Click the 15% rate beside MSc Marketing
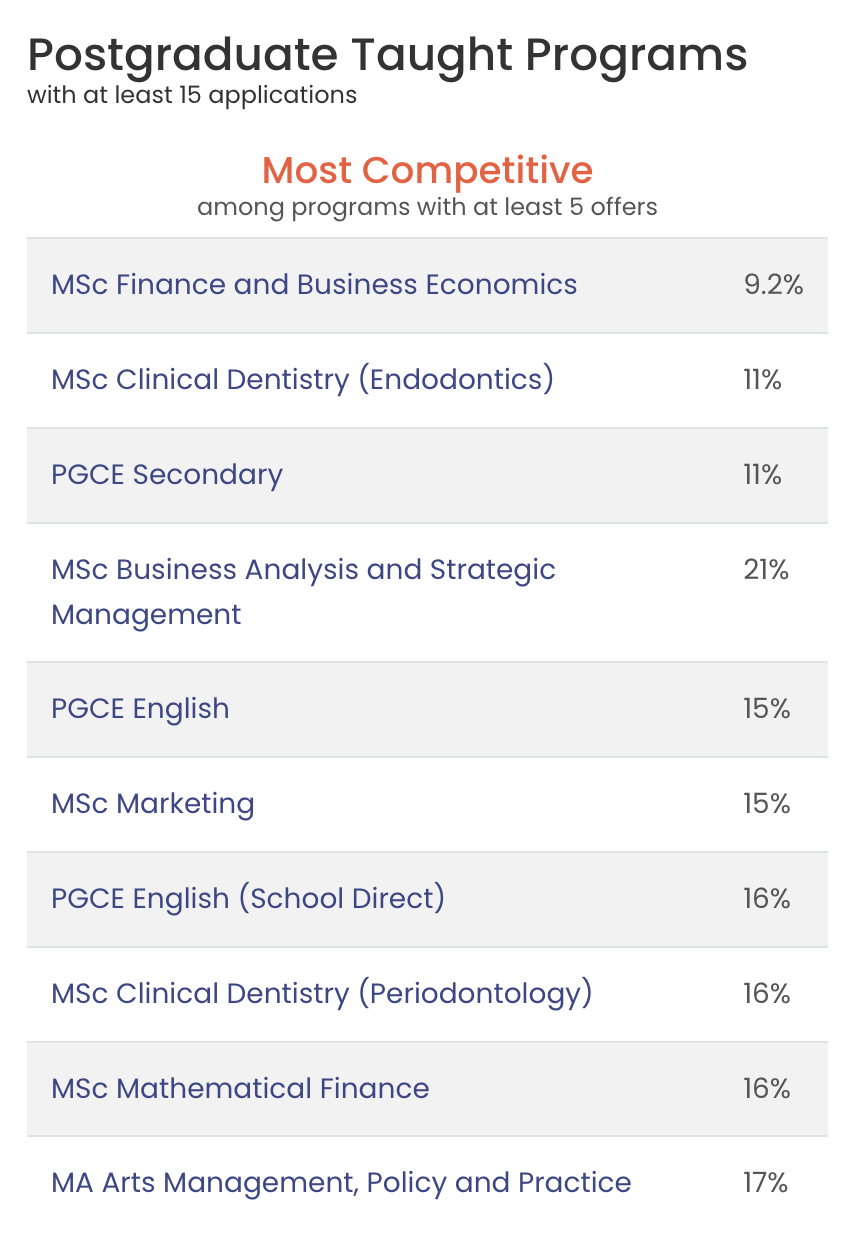Viewport: 850px width, 1236px height. pyautogui.click(x=766, y=804)
